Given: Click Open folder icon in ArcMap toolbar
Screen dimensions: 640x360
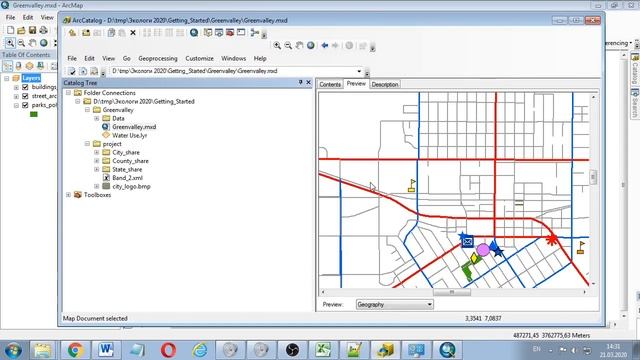Looking at the screenshot, I should point(21,30).
